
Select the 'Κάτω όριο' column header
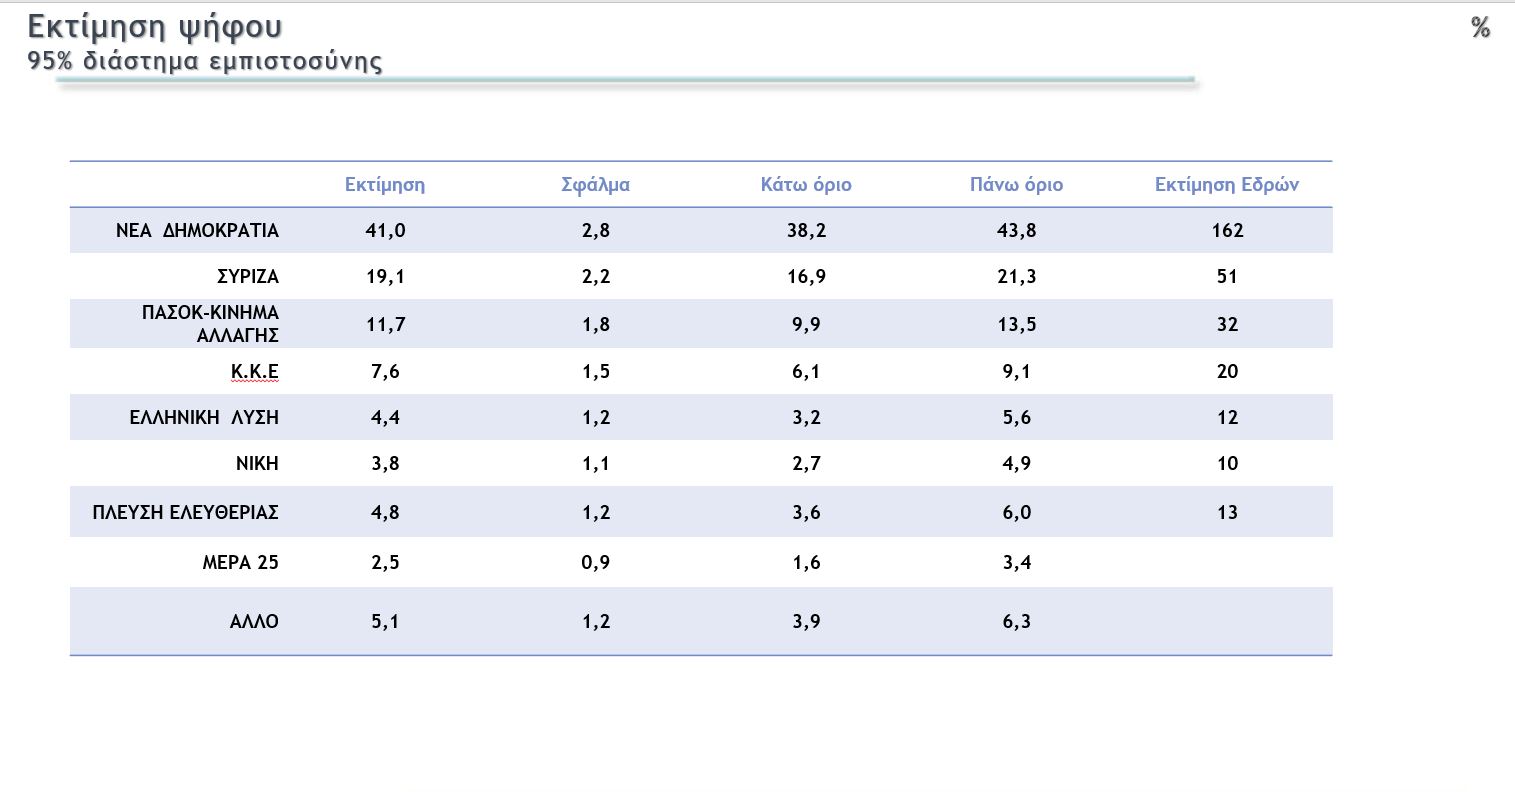pos(806,185)
